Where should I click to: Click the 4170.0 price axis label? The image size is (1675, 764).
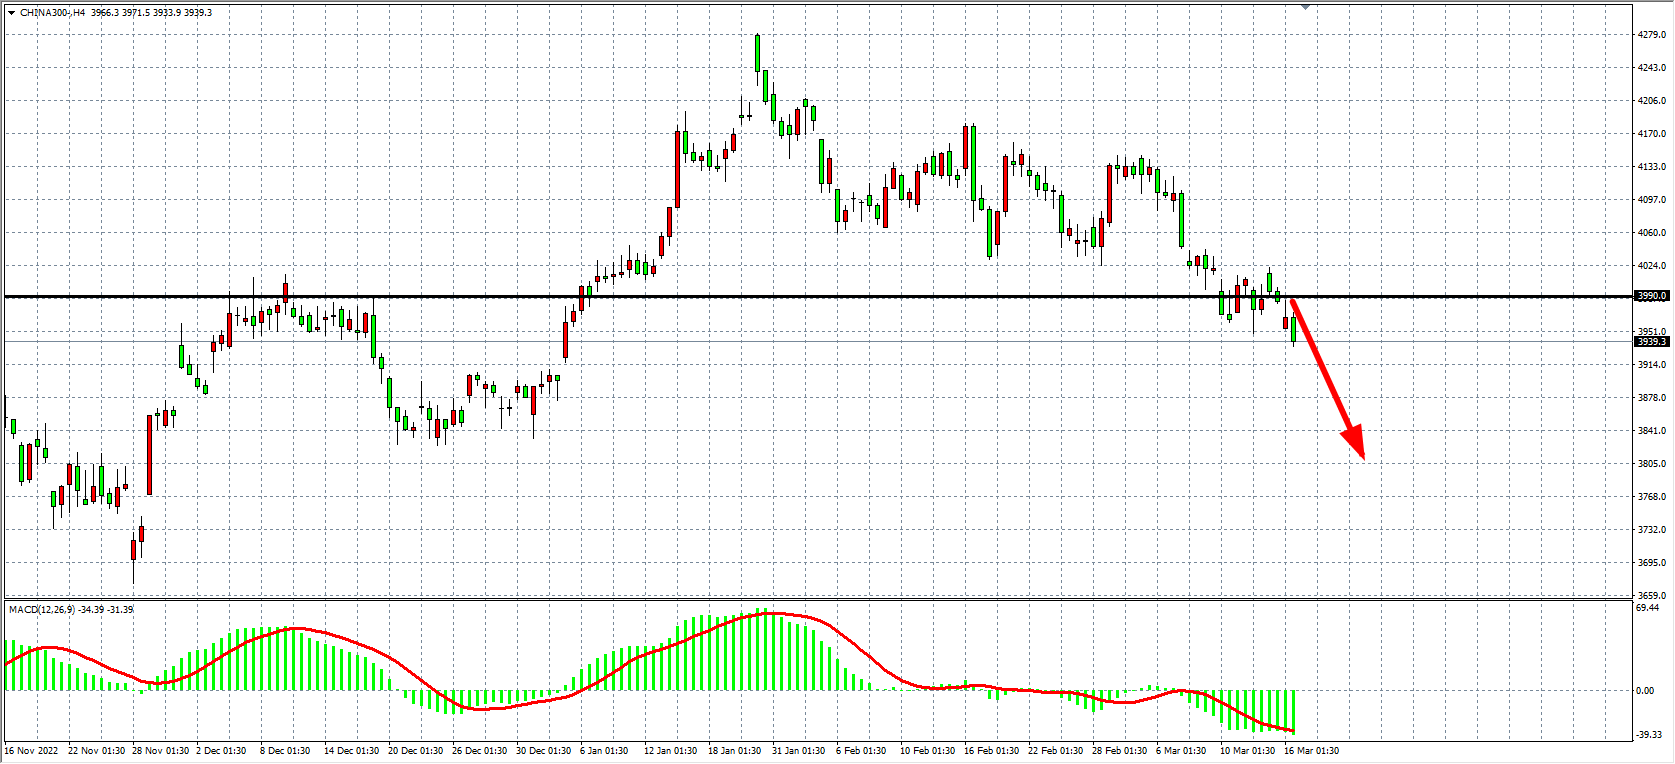point(1652,134)
